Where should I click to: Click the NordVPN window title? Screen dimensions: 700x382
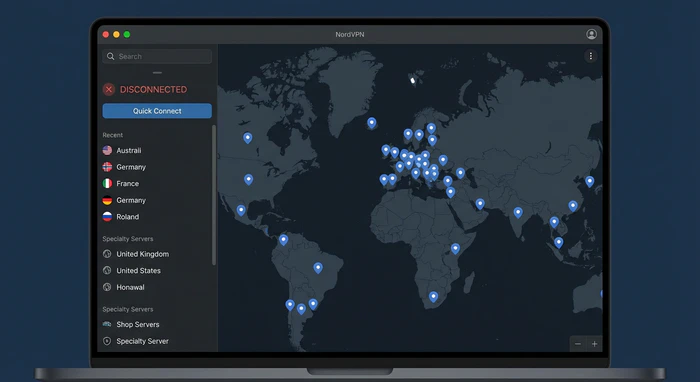point(350,34)
